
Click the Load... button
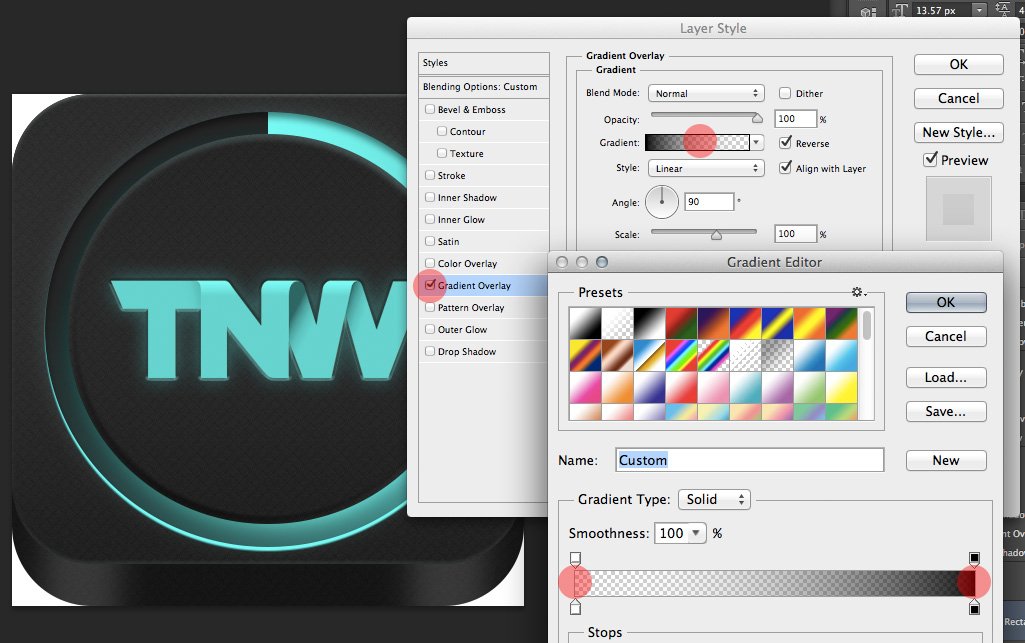946,377
